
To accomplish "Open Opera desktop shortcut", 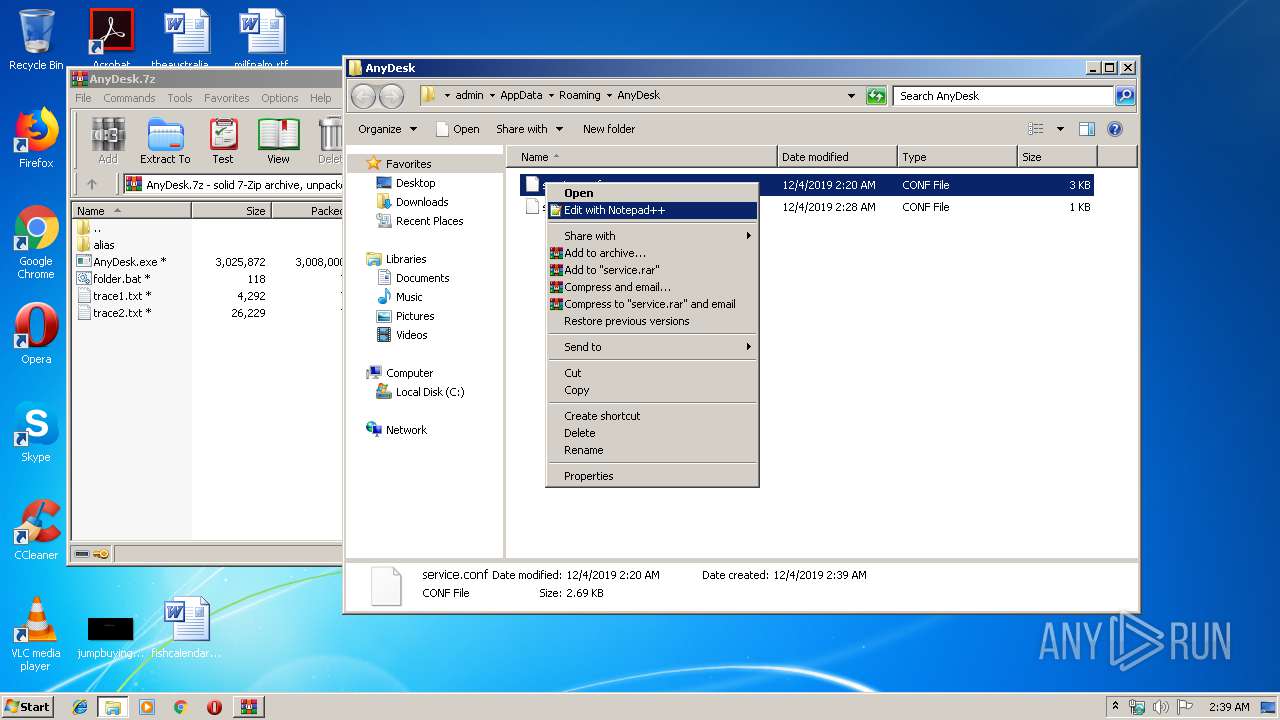I will click(36, 334).
